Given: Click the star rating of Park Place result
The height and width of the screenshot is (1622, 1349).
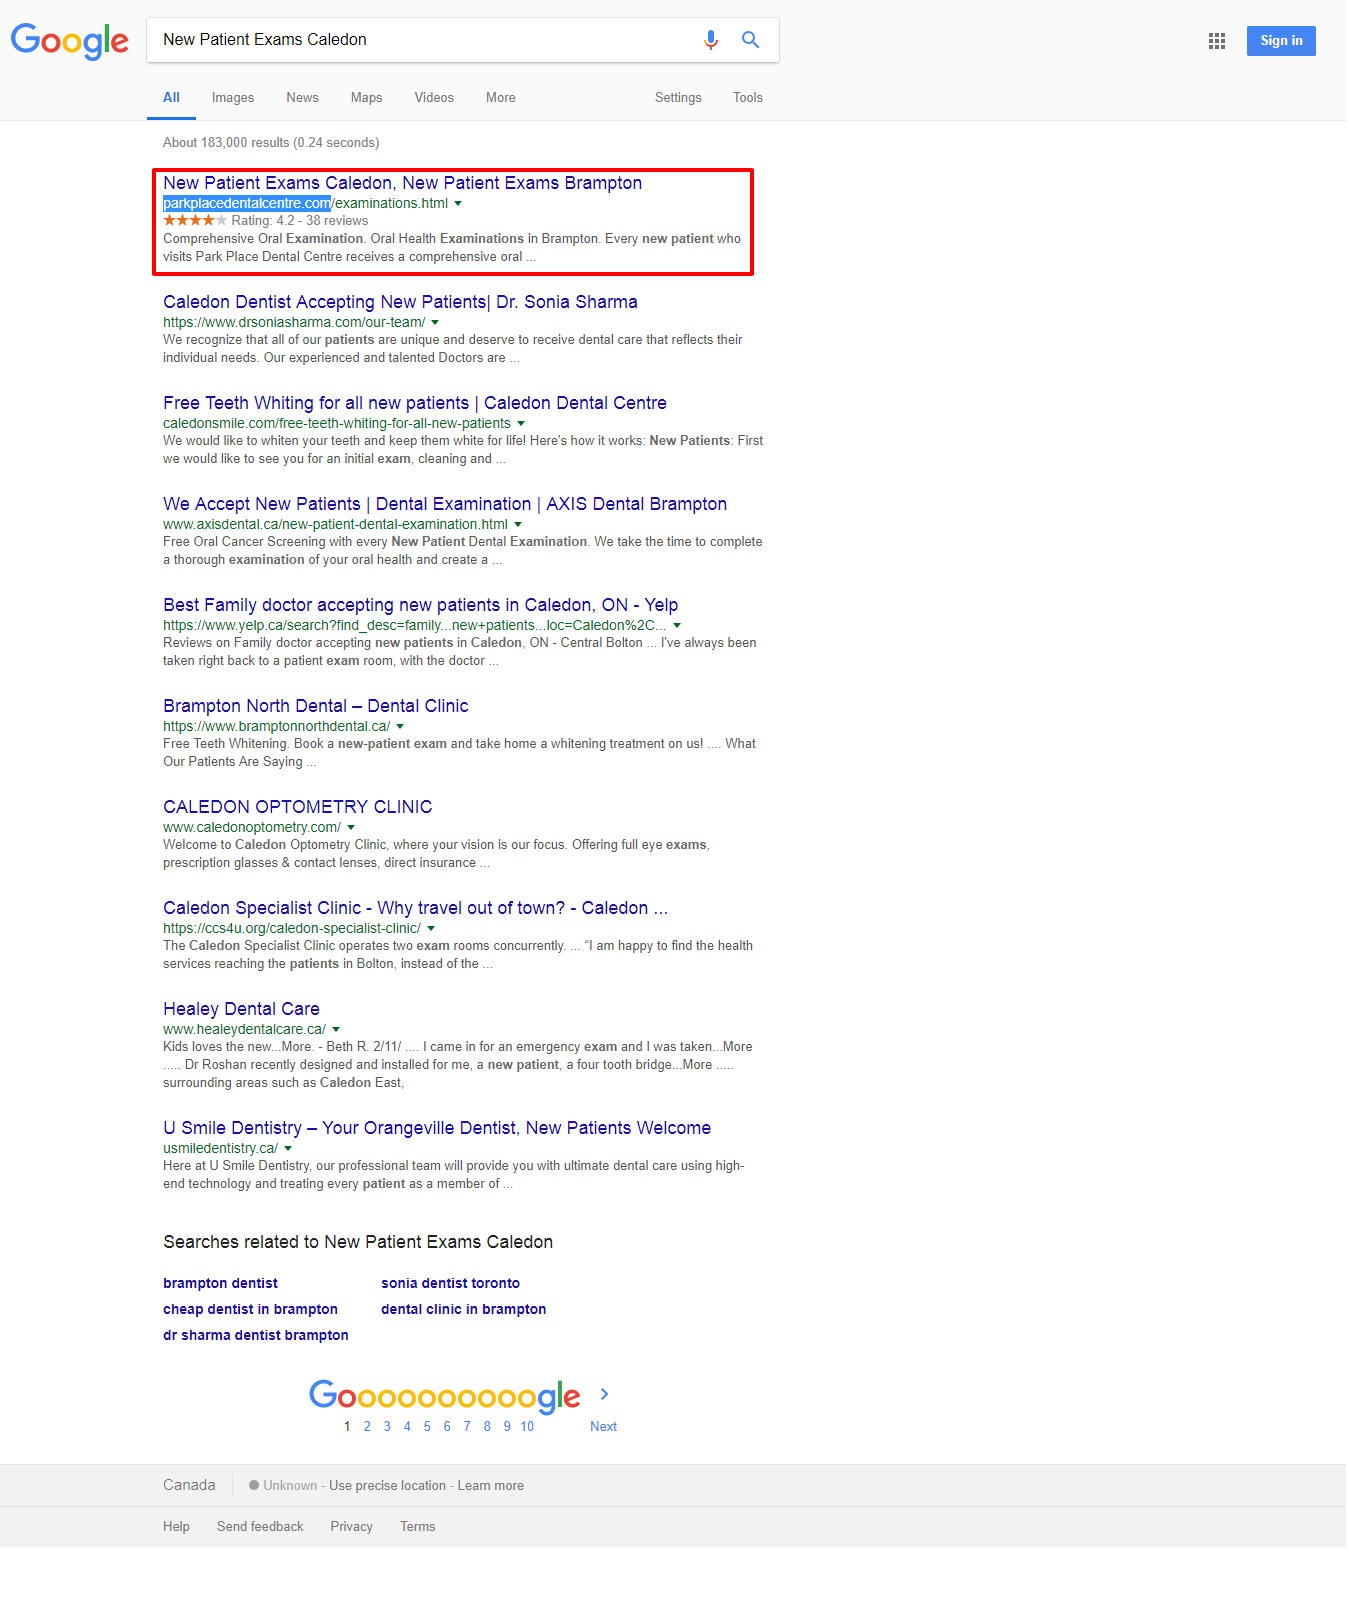Looking at the screenshot, I should point(195,221).
